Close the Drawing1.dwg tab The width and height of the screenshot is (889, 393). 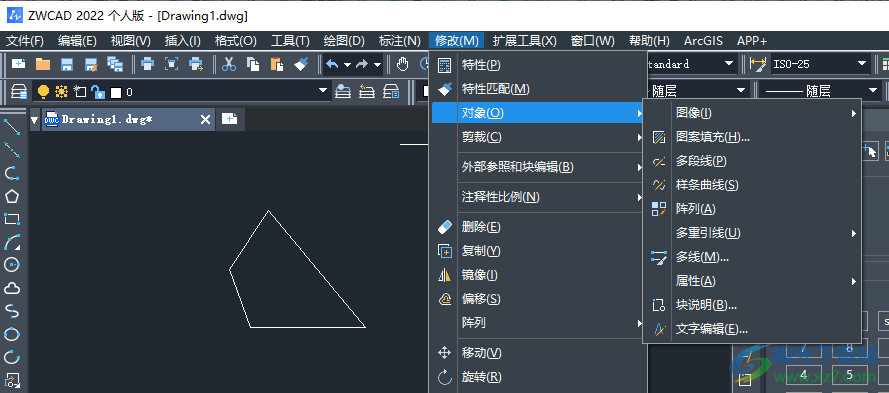click(x=206, y=120)
